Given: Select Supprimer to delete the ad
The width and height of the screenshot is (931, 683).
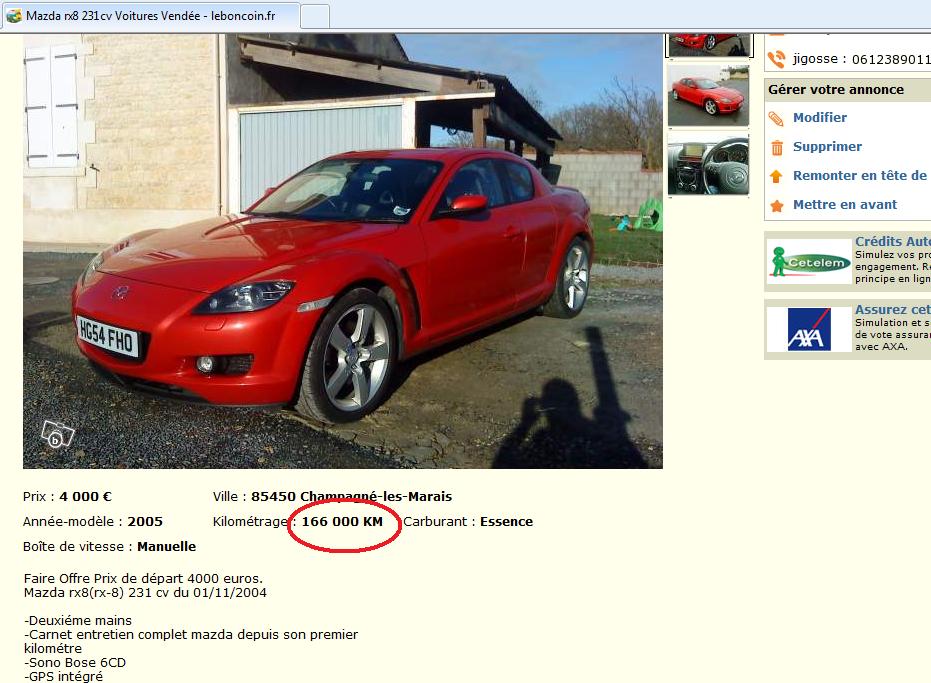Looking at the screenshot, I should [x=827, y=147].
